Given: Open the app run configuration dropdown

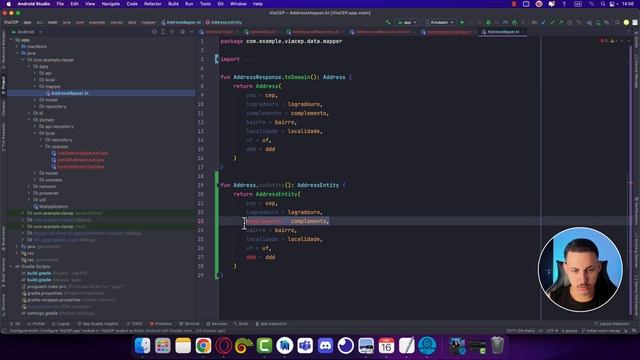Looking at the screenshot, I should pyautogui.click(x=407, y=22).
